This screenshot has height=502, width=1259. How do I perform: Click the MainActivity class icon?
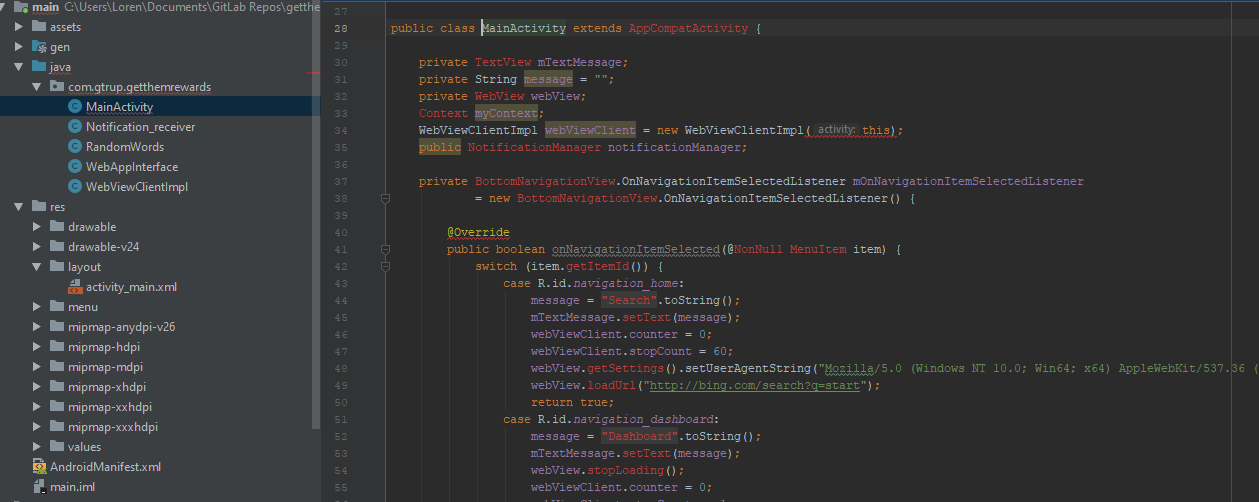pos(75,107)
